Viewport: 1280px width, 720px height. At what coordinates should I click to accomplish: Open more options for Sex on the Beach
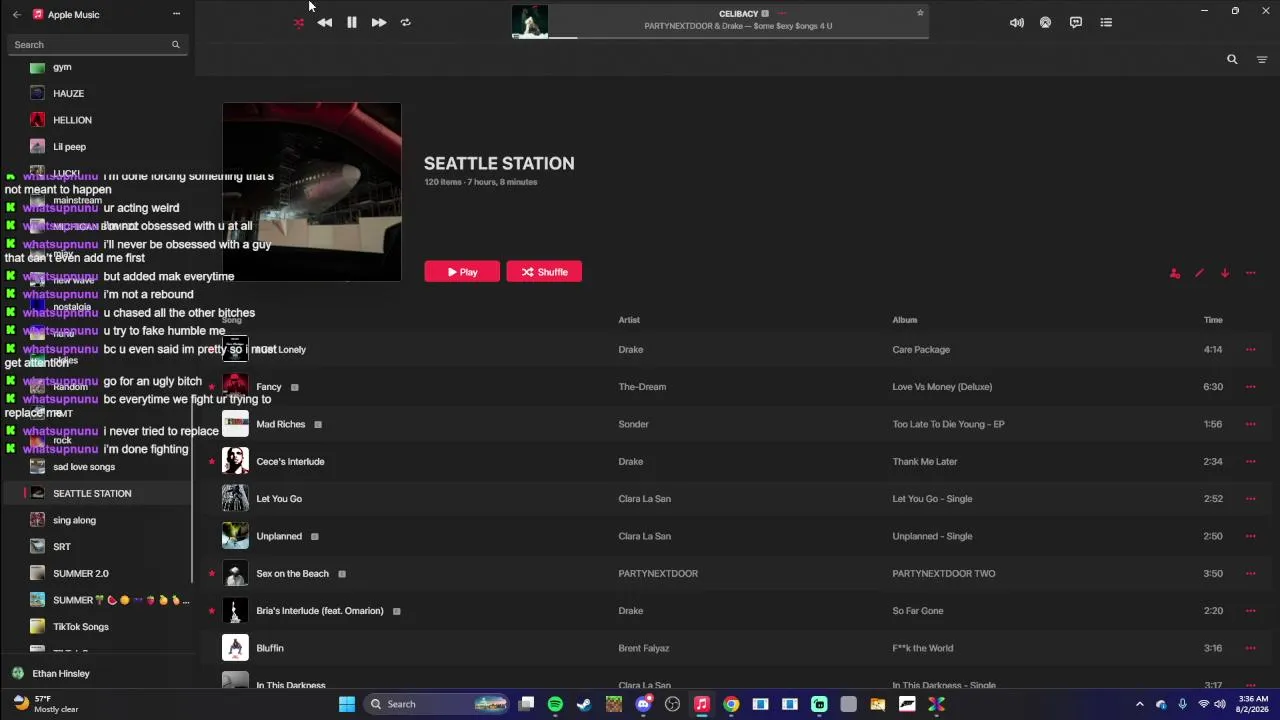pyautogui.click(x=1250, y=574)
